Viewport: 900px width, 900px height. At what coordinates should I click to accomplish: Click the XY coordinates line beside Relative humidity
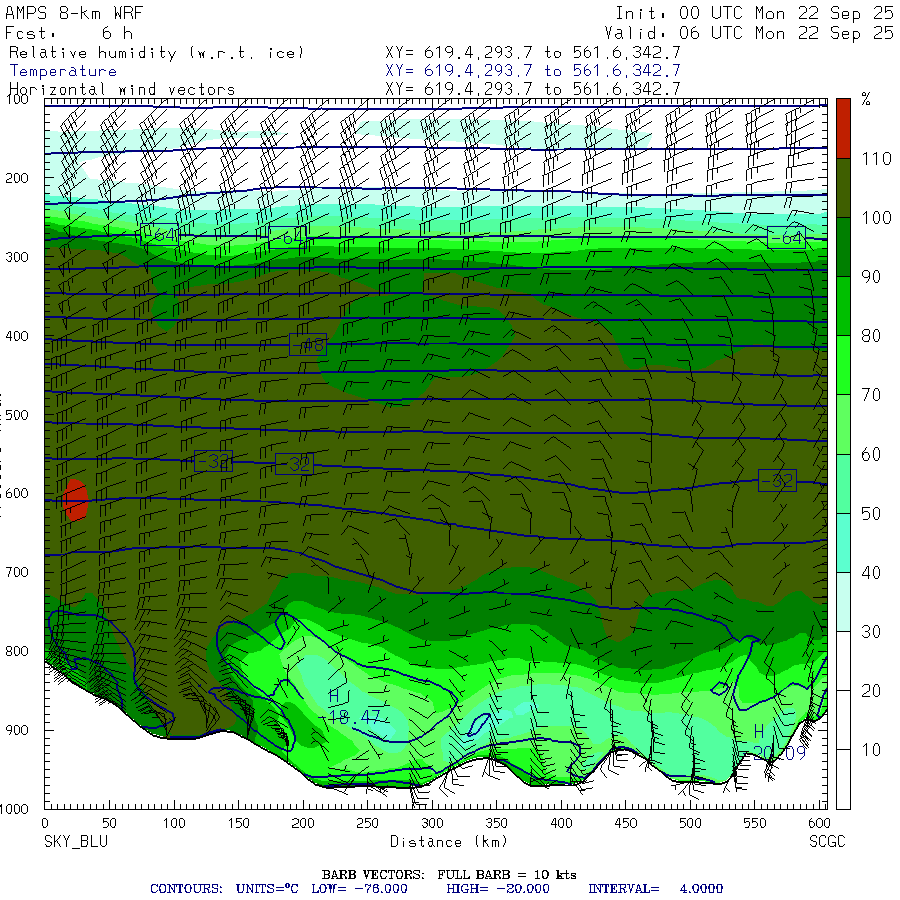click(533, 53)
